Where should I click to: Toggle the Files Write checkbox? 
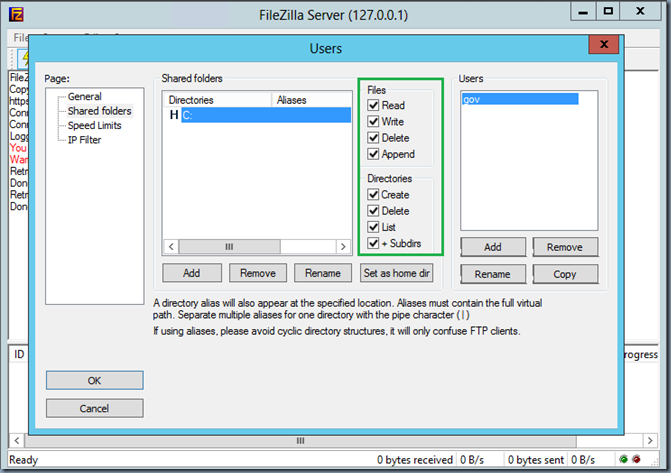pos(373,122)
